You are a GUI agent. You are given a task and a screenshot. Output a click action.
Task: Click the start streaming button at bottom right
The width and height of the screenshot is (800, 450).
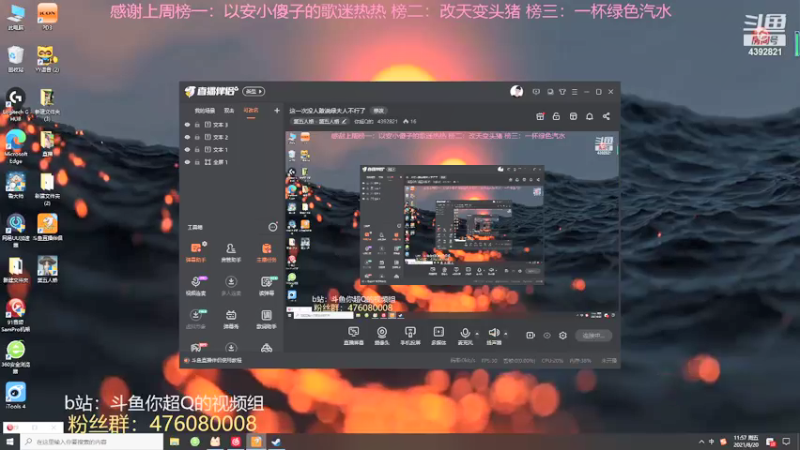point(593,335)
